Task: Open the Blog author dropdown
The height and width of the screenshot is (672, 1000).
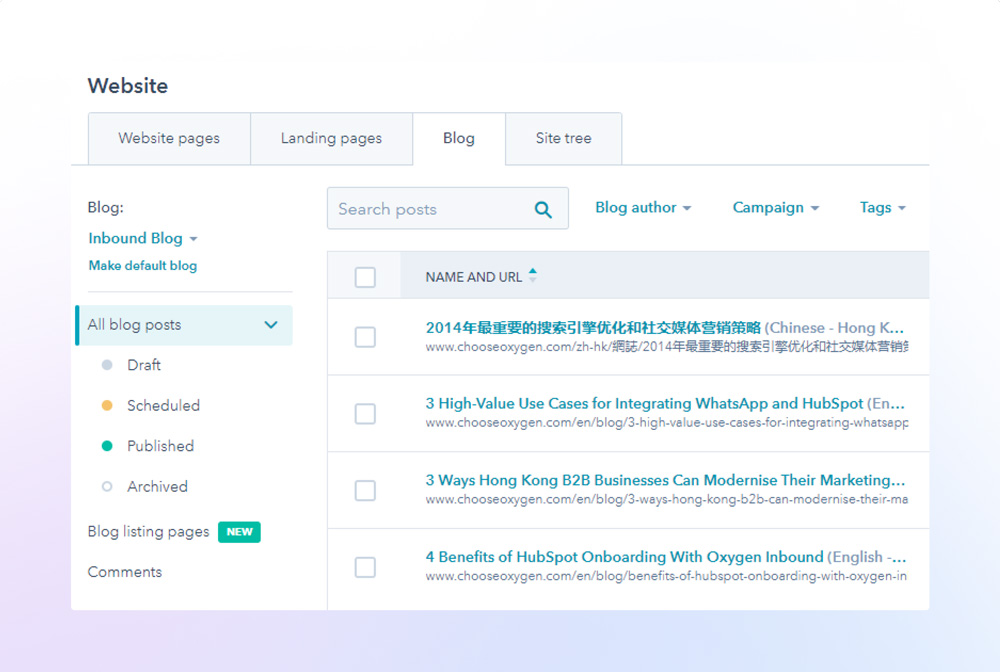Action: pos(643,207)
